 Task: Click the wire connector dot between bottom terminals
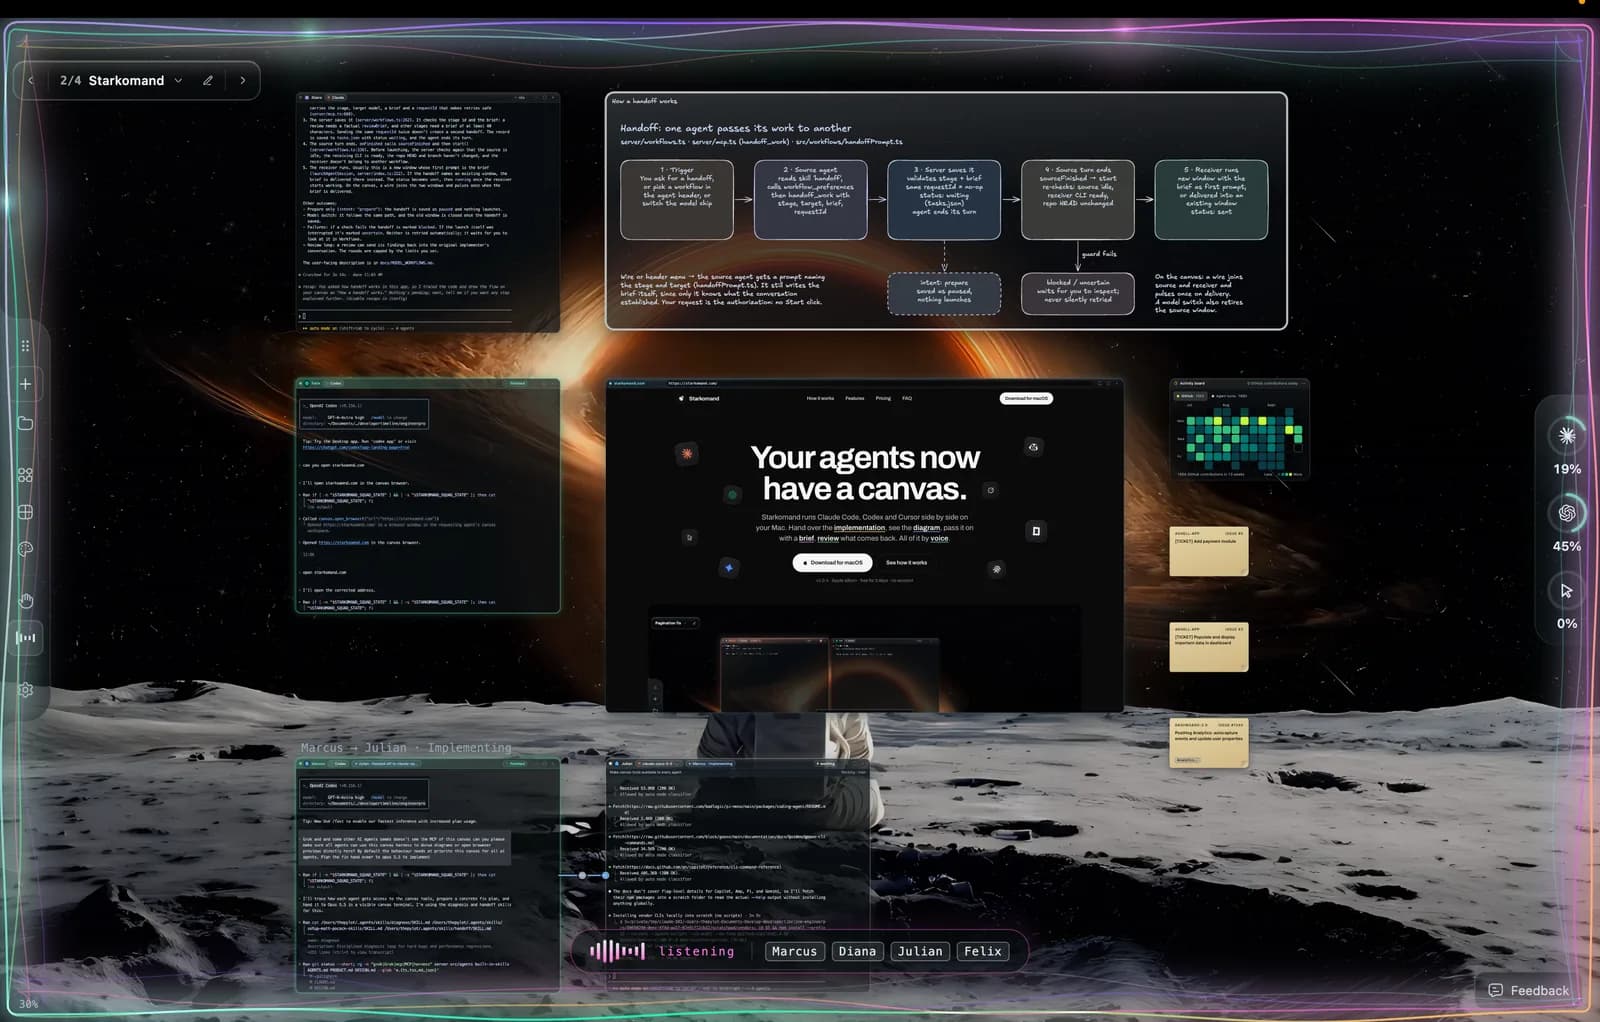click(x=583, y=876)
